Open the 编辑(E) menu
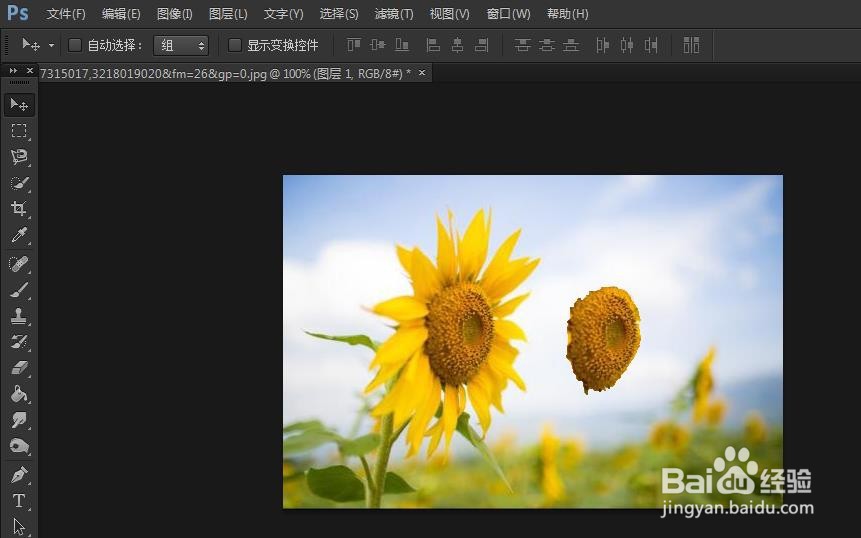This screenshot has width=861, height=538. coord(121,14)
